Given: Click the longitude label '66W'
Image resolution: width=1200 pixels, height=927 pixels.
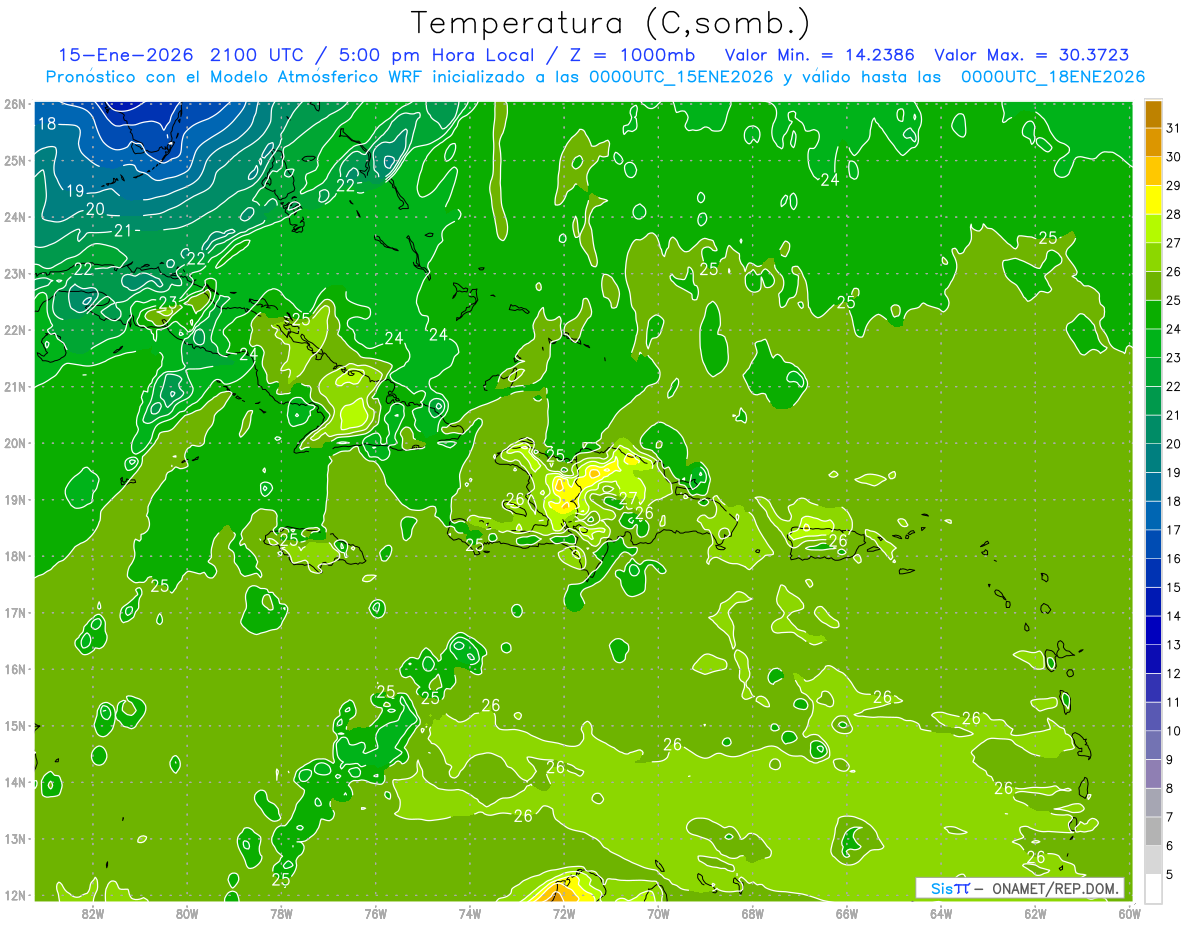Looking at the screenshot, I should (x=847, y=913).
